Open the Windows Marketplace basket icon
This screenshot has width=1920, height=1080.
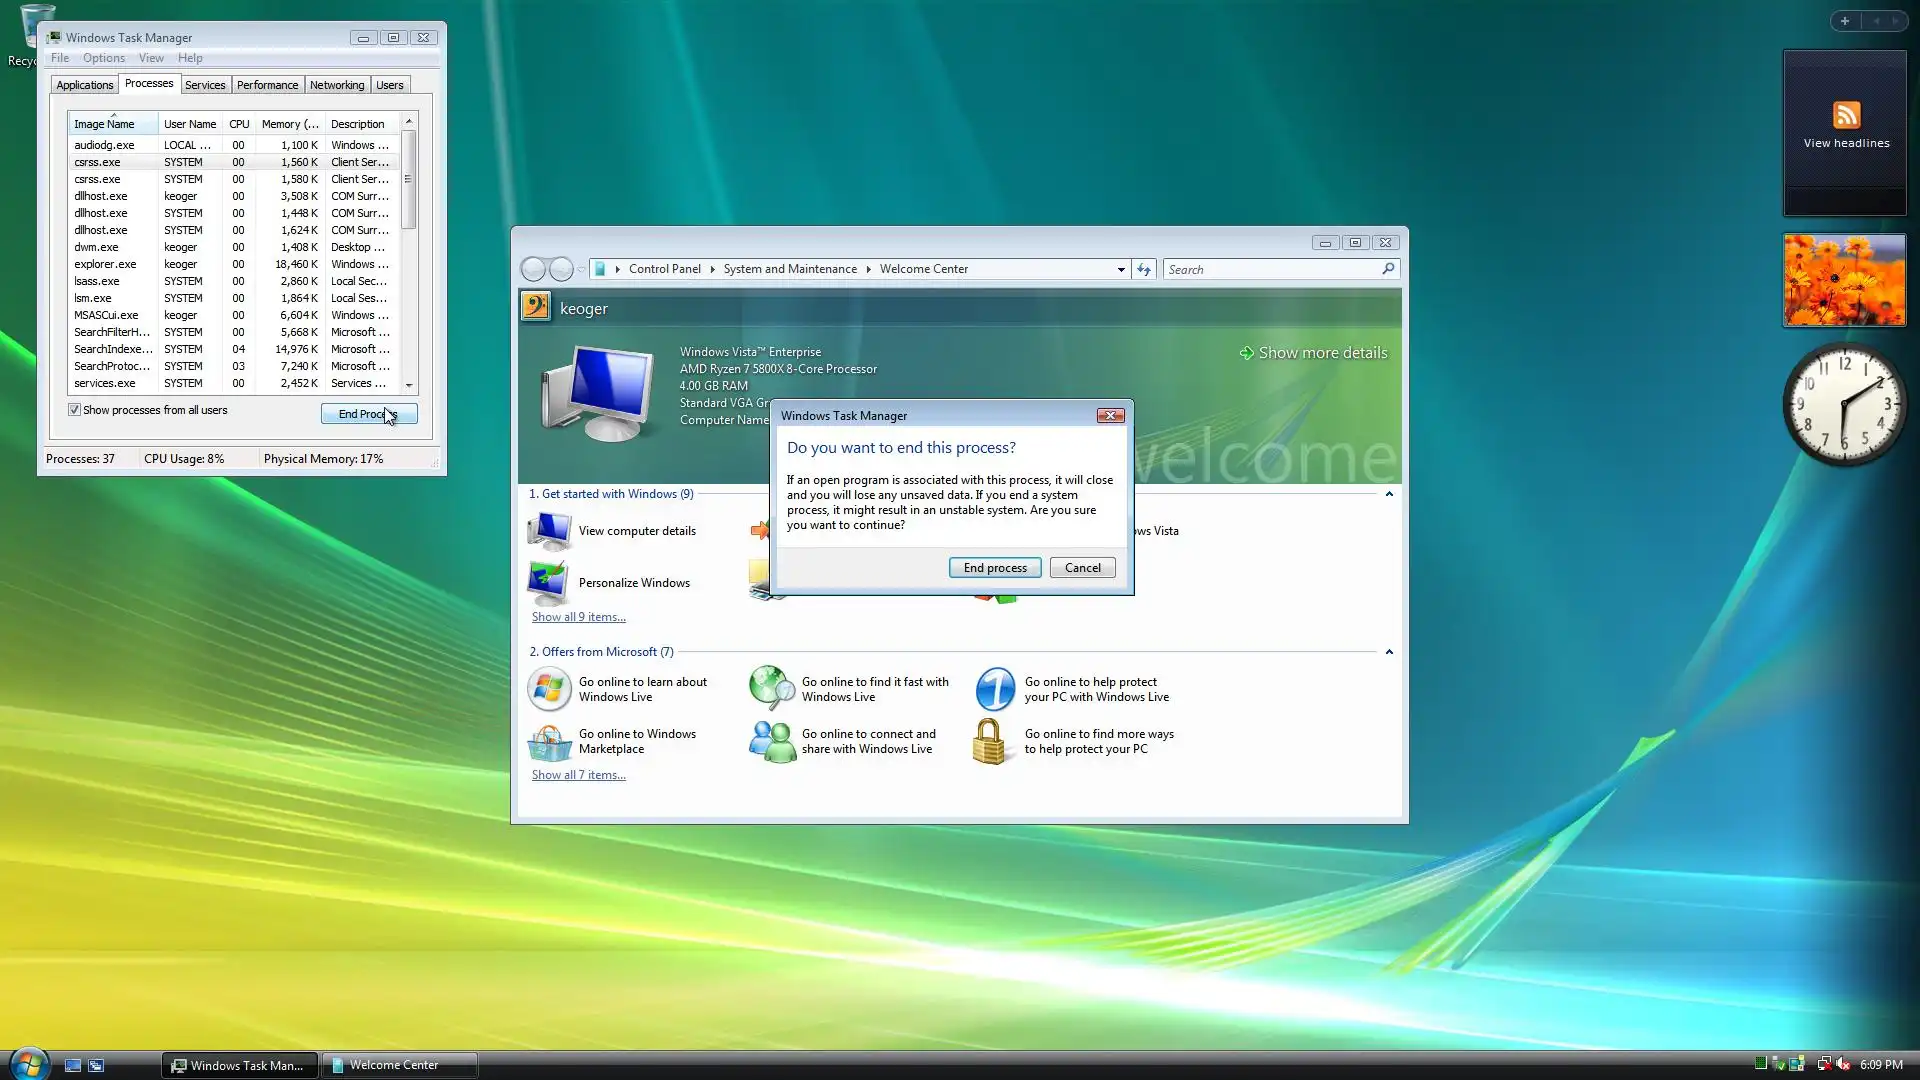pyautogui.click(x=549, y=742)
